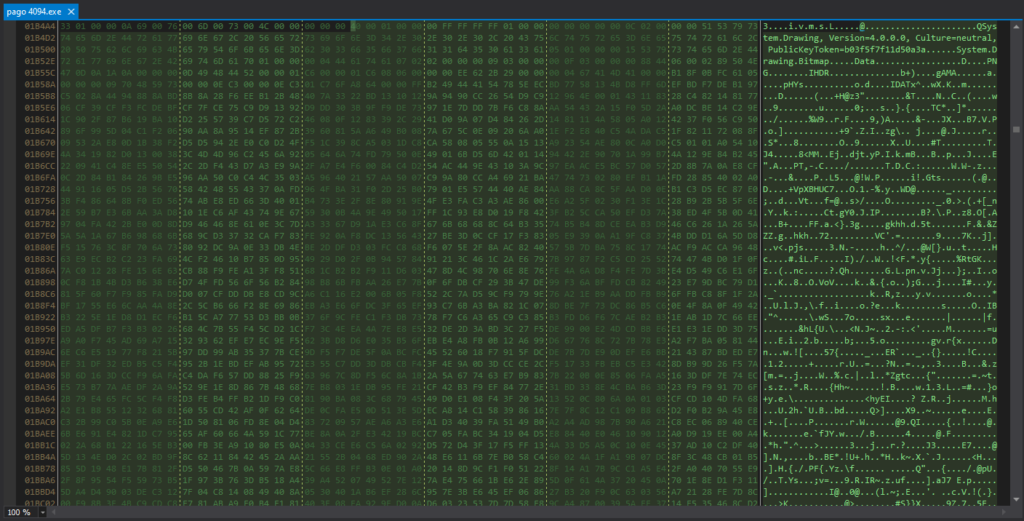Close the pago 4094.exe tab
This screenshot has height=521, width=1024.
coord(73,10)
